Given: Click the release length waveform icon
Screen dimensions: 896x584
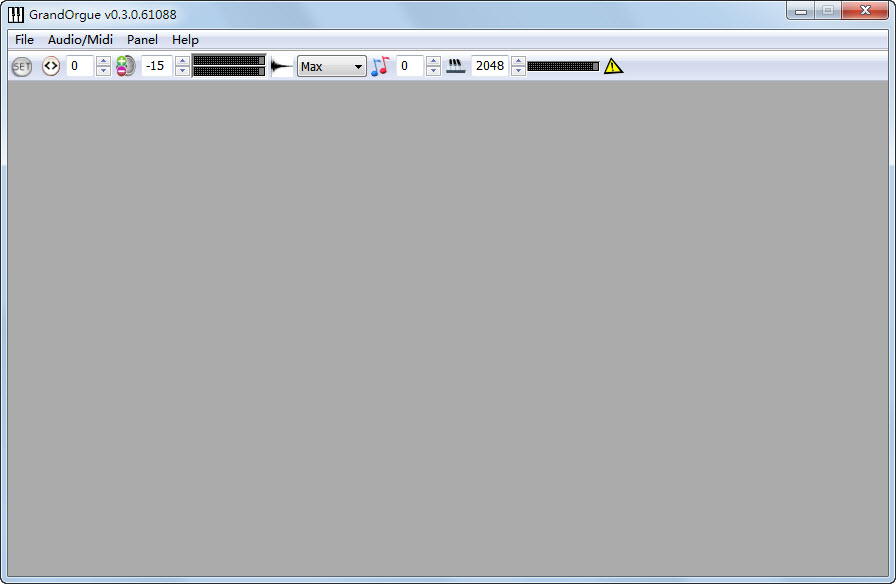Looking at the screenshot, I should [x=281, y=66].
